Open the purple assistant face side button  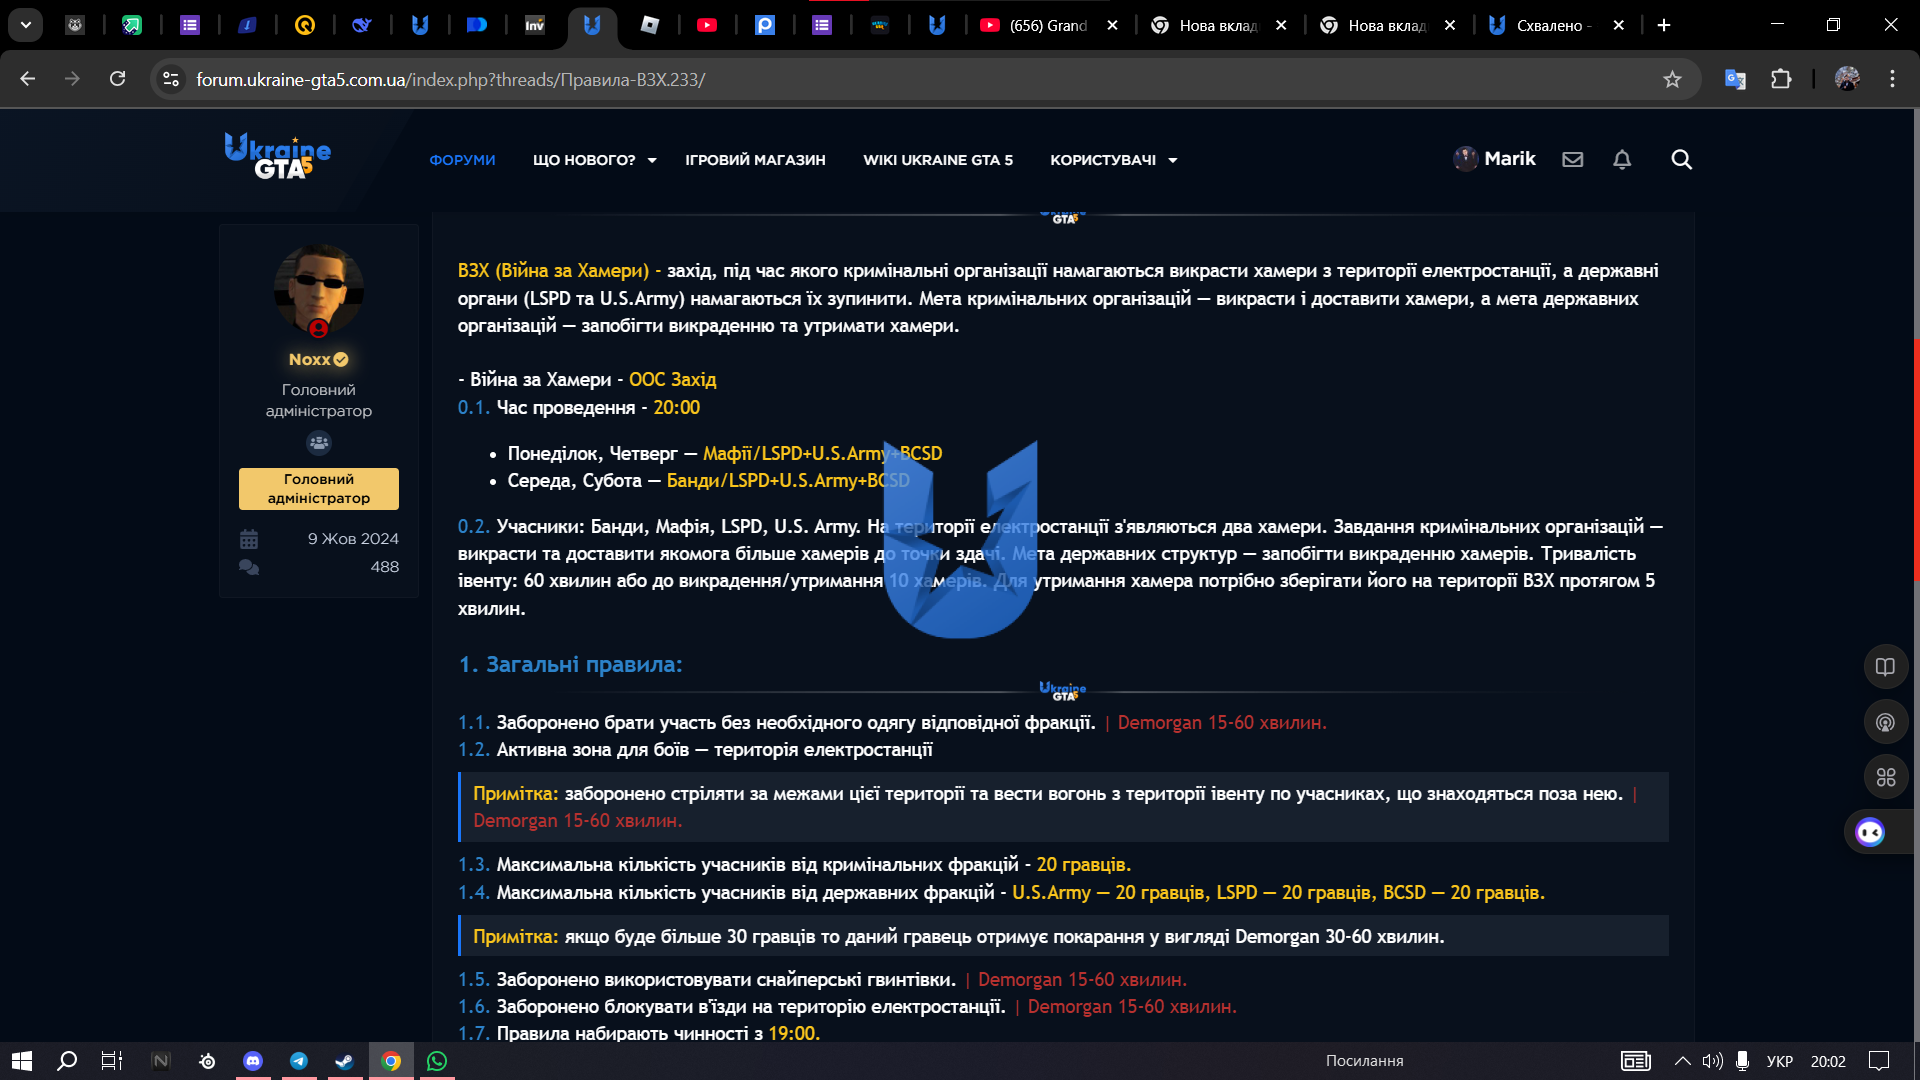(1870, 832)
